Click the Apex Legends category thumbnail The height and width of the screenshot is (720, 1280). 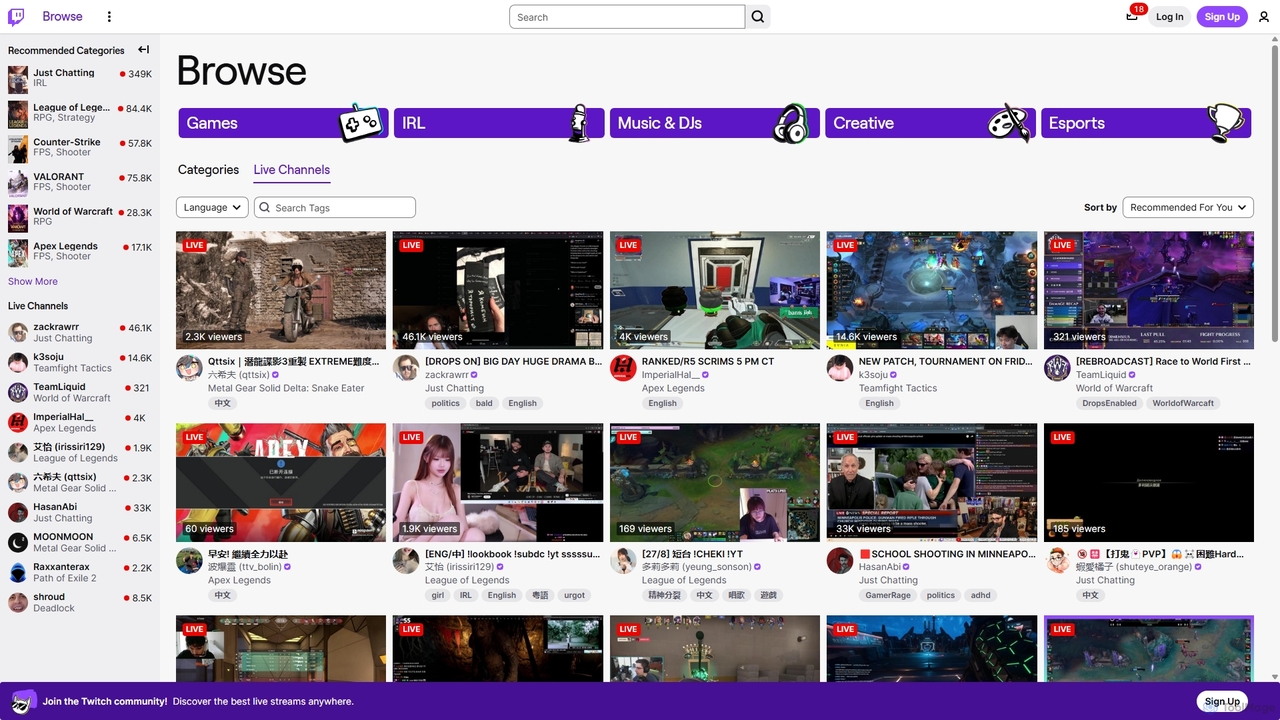click(18, 252)
